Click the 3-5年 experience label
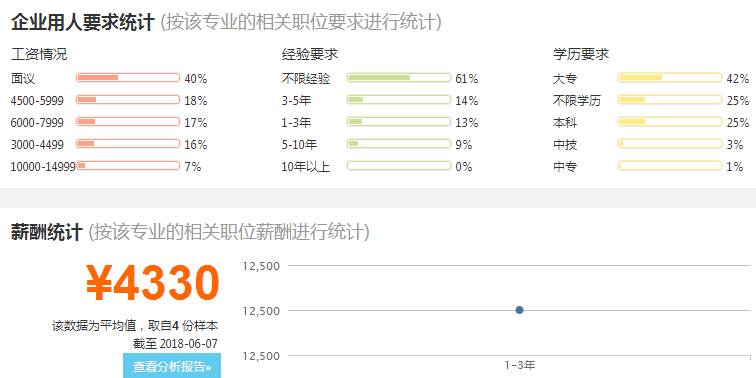Image resolution: width=756 pixels, height=378 pixels. coord(296,101)
